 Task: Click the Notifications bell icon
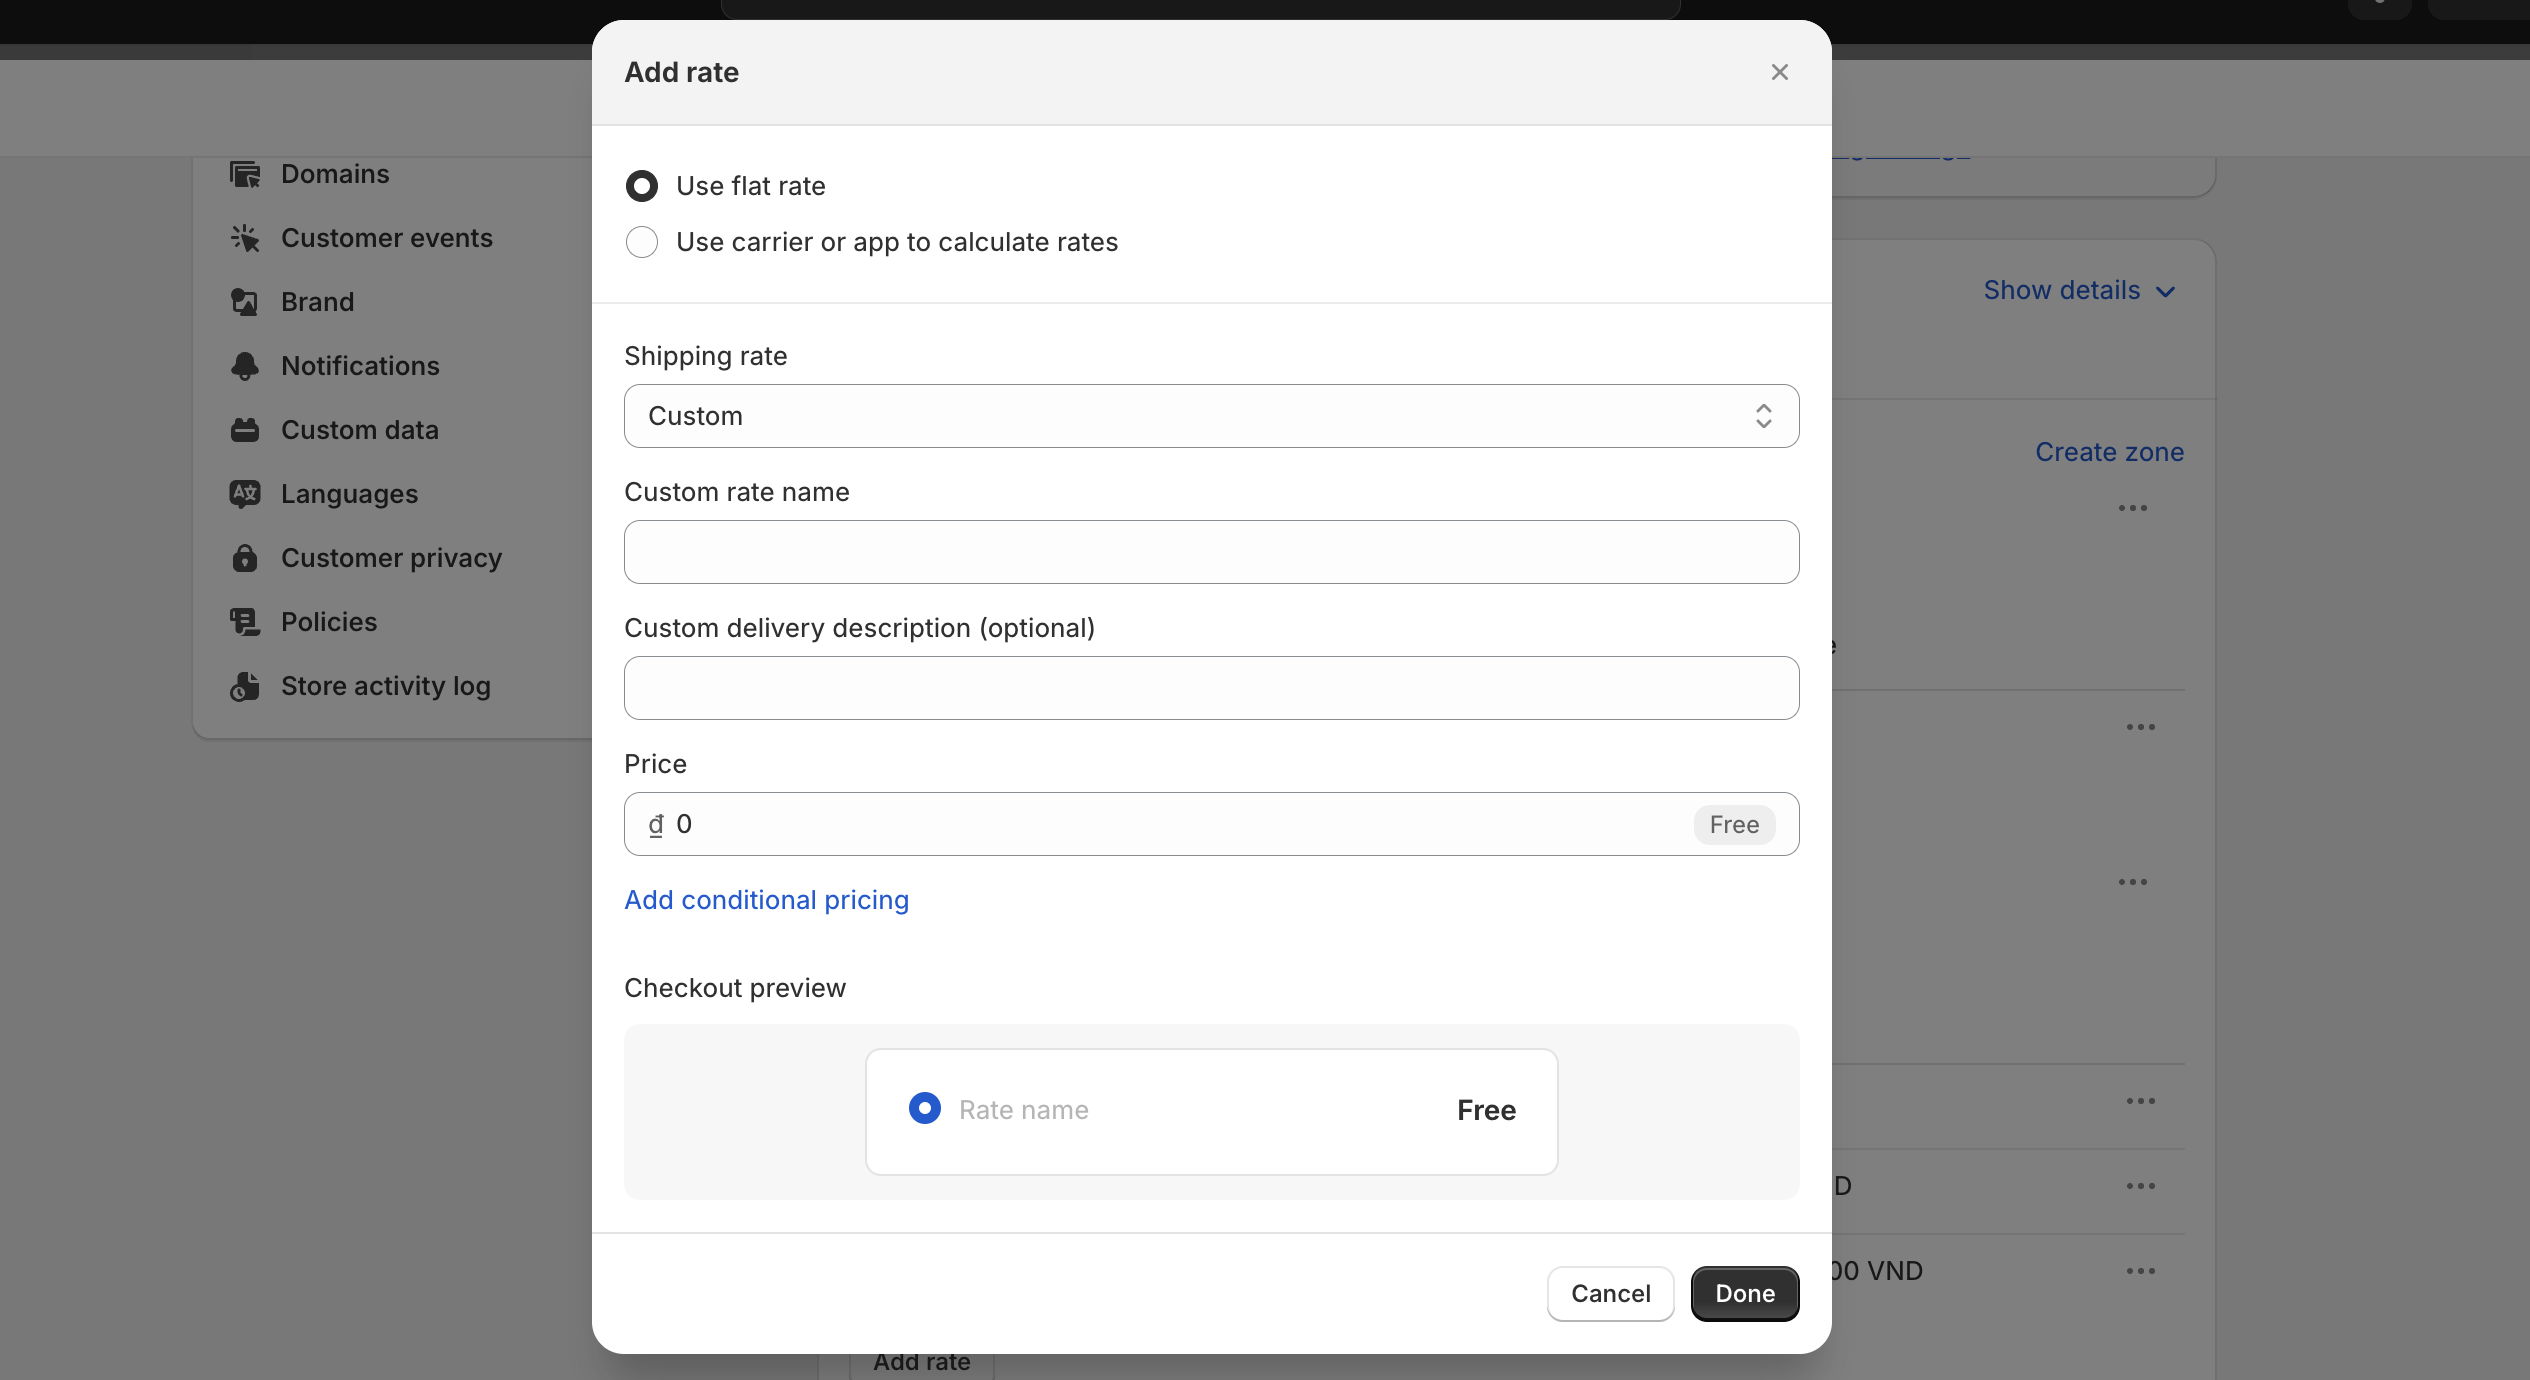(x=245, y=366)
